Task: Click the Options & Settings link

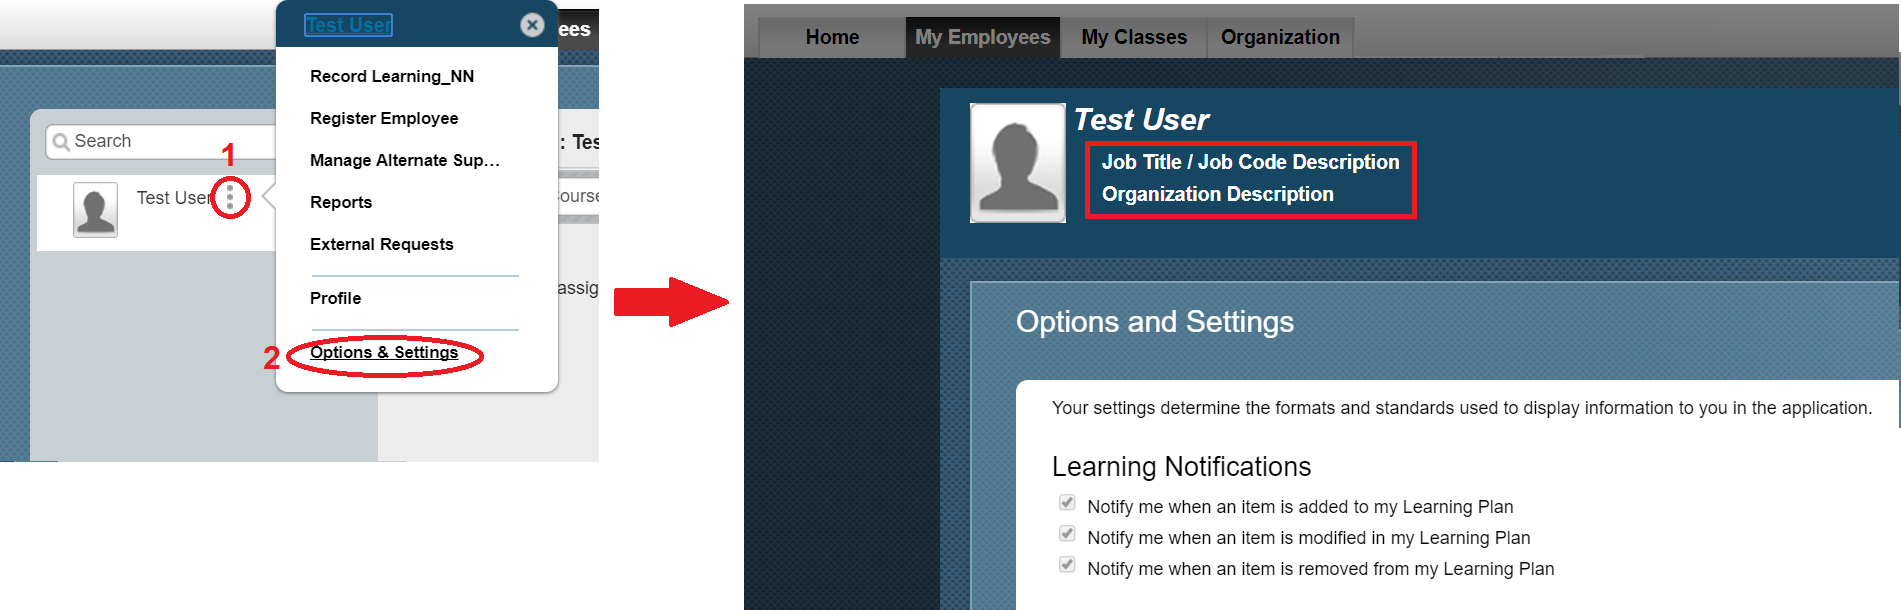Action: pyautogui.click(x=384, y=352)
